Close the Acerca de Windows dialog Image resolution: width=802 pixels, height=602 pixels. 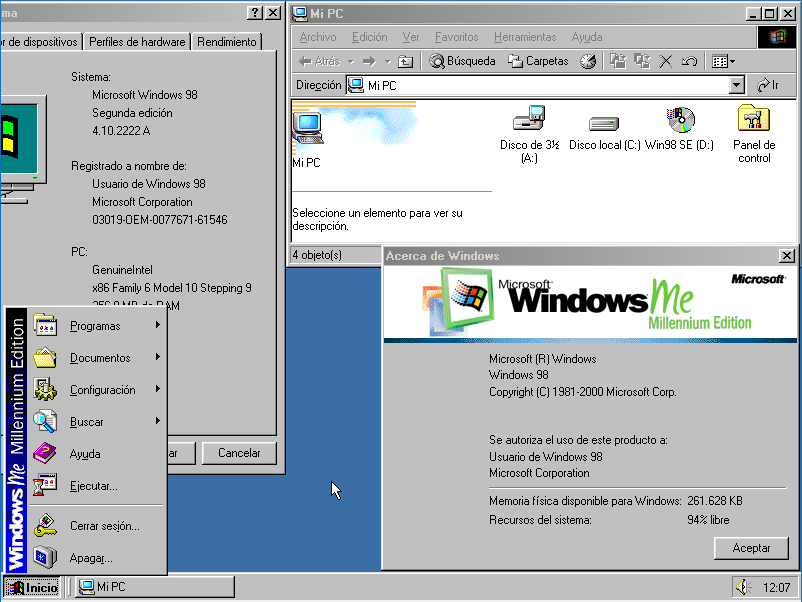click(786, 255)
